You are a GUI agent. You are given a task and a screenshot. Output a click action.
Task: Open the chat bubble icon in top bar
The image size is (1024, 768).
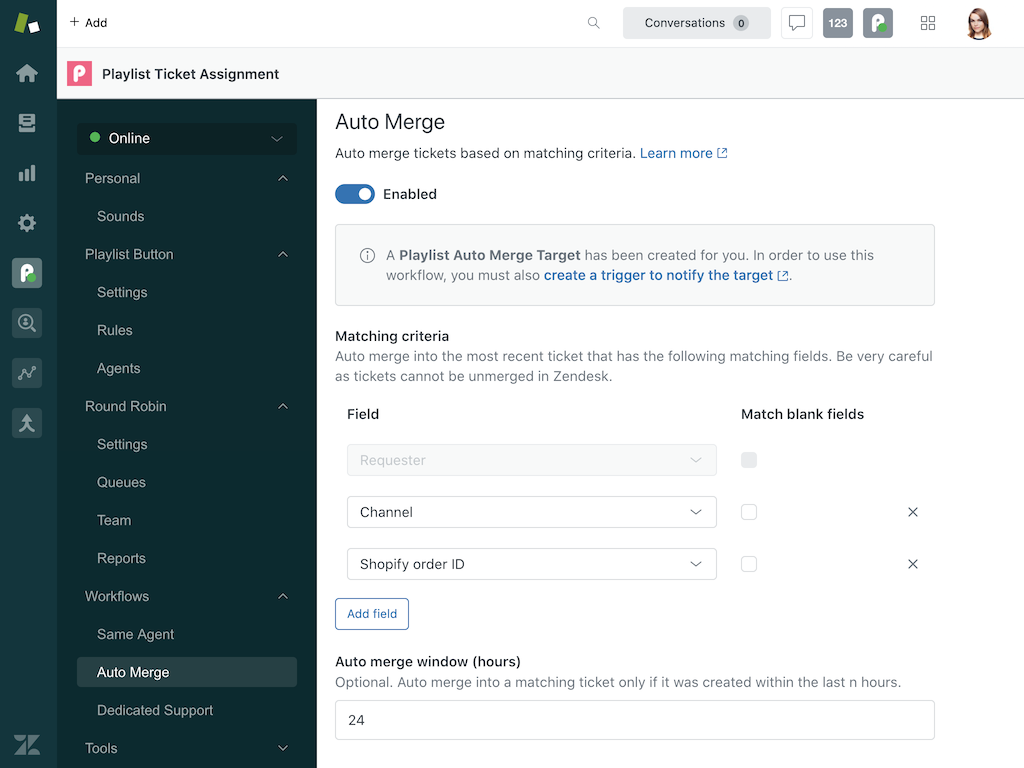(x=797, y=23)
